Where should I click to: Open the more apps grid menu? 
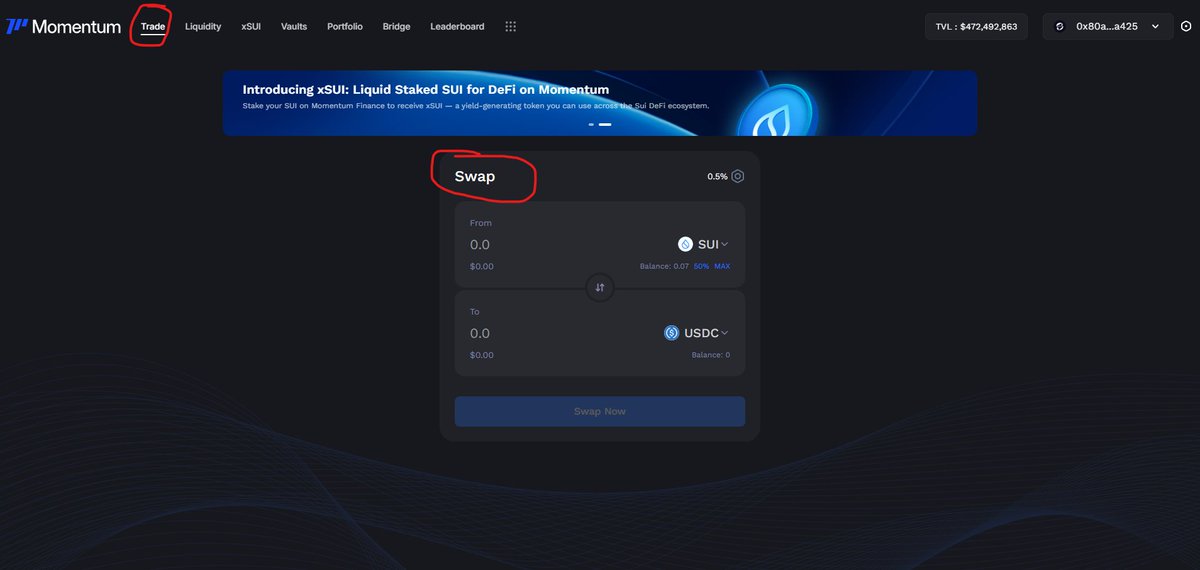click(x=510, y=27)
